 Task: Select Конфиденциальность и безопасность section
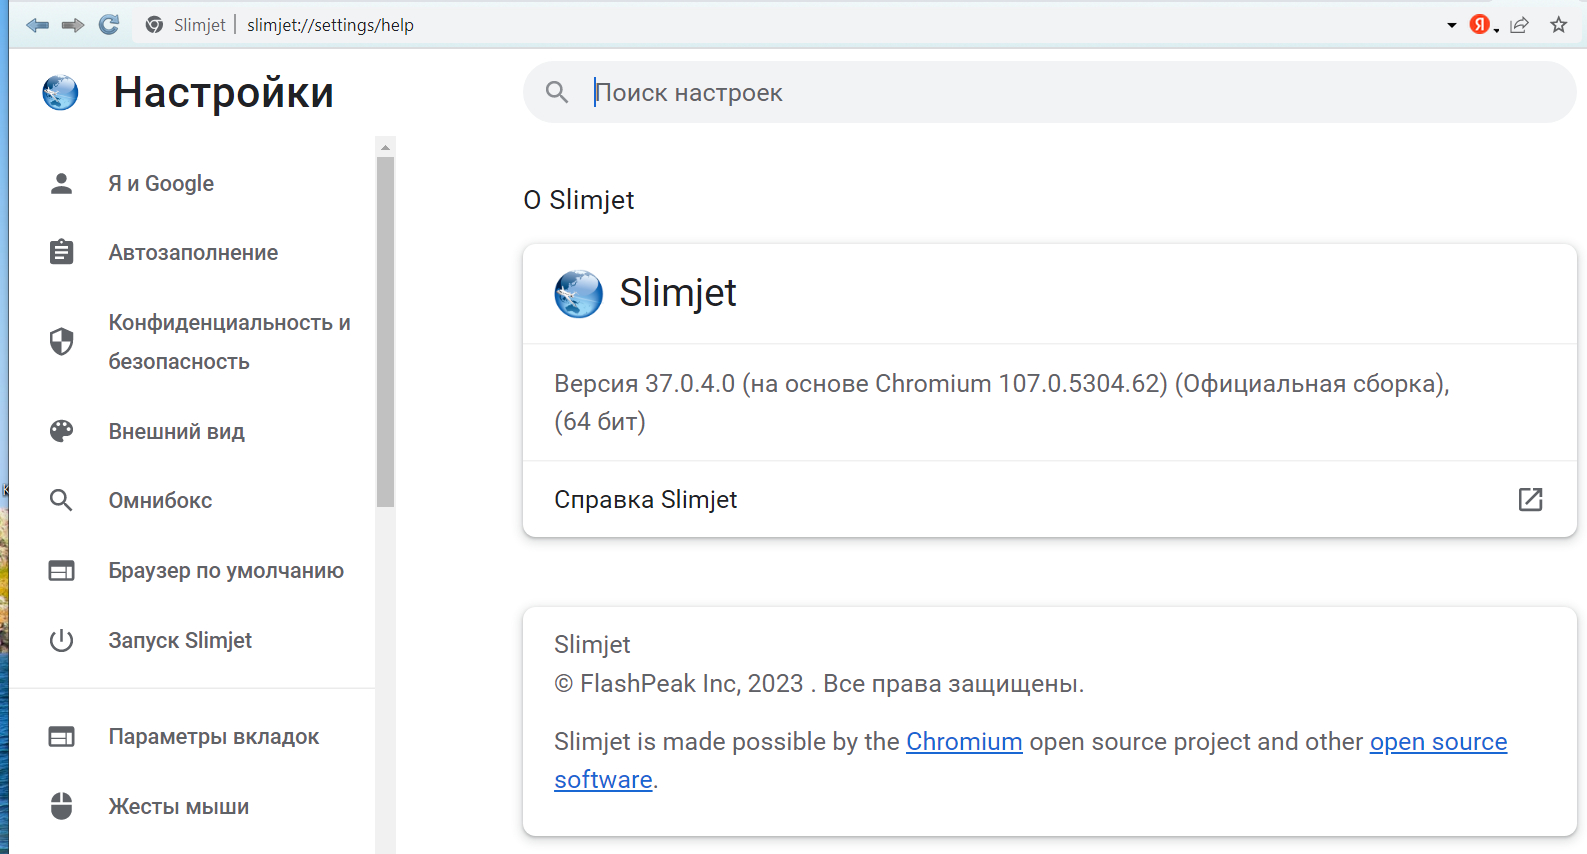[228, 342]
